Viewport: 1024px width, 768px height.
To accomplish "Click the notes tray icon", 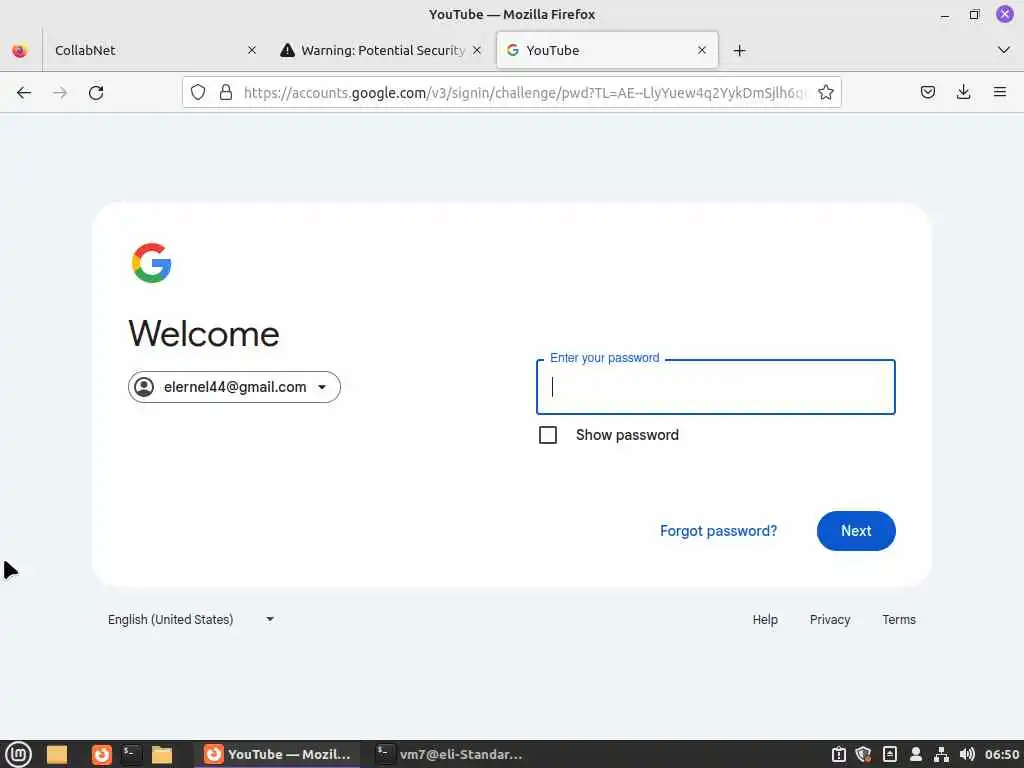I will tap(889, 754).
